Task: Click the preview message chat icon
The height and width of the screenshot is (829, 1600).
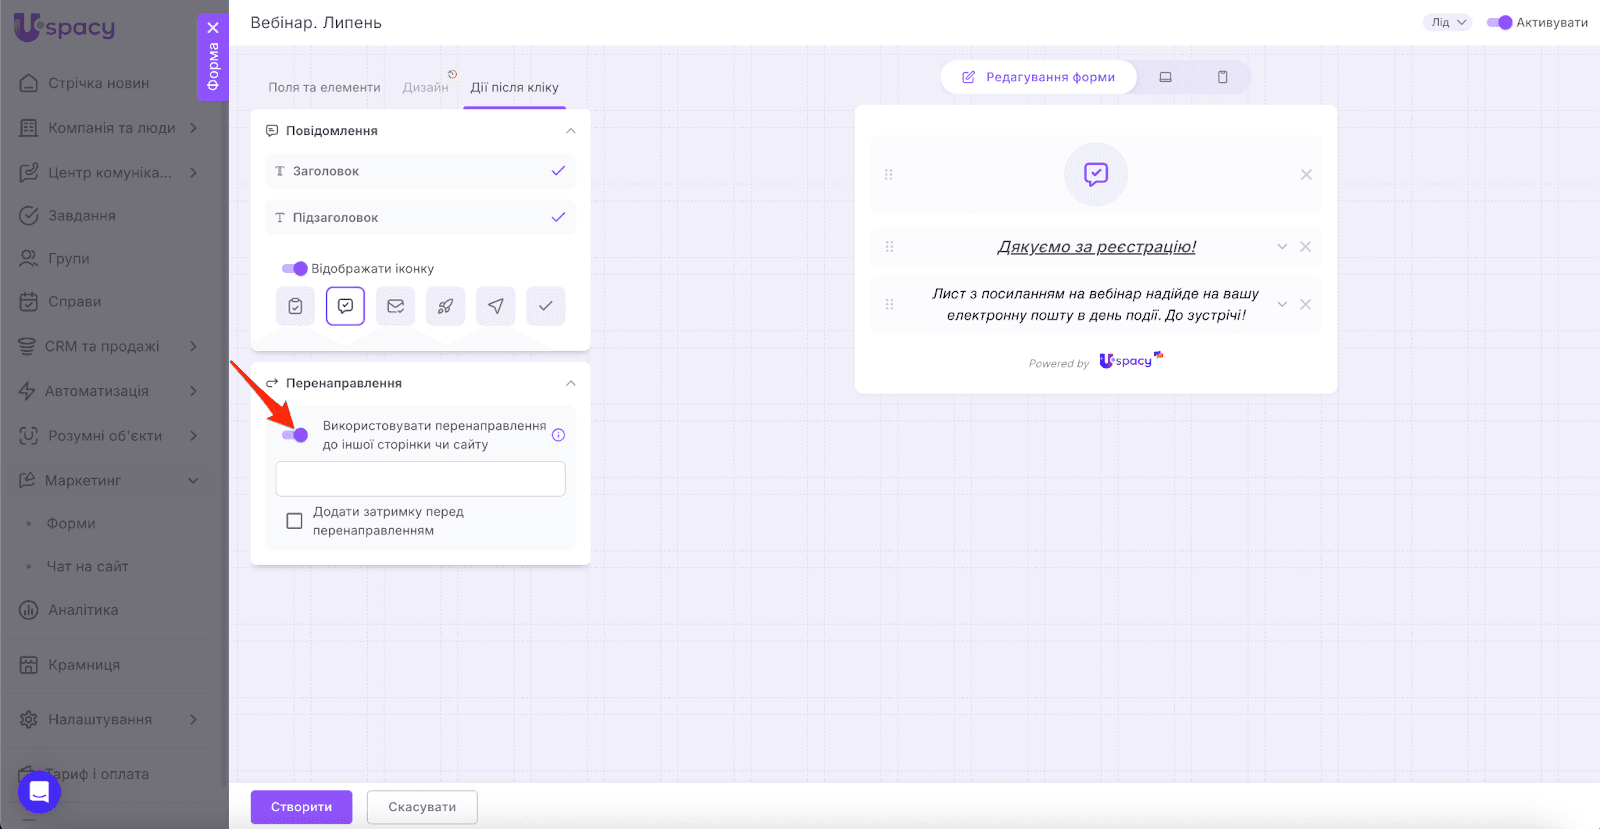Action: [x=1096, y=174]
